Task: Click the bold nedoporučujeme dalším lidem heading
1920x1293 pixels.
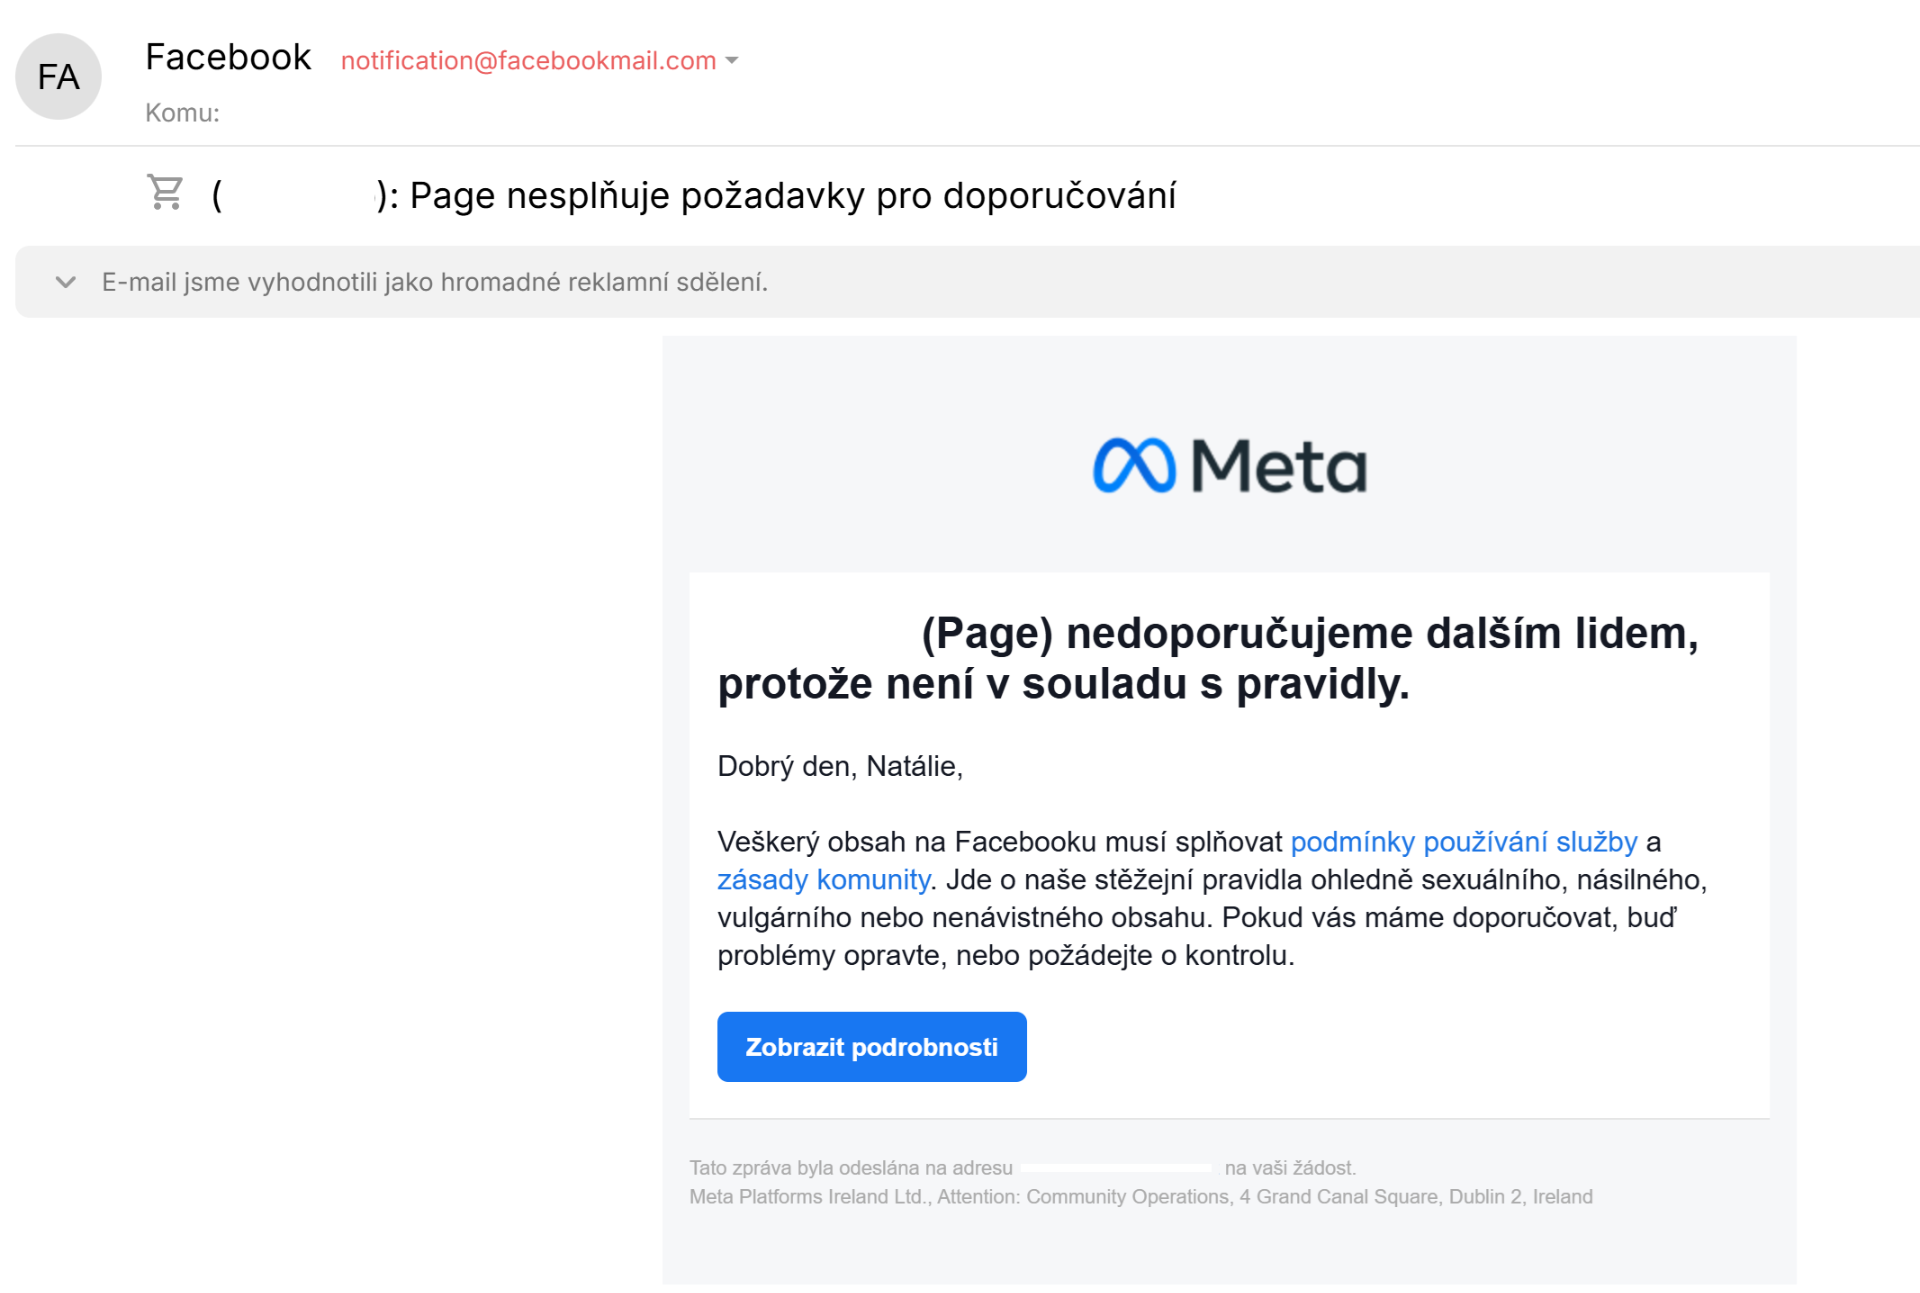Action: [1208, 659]
